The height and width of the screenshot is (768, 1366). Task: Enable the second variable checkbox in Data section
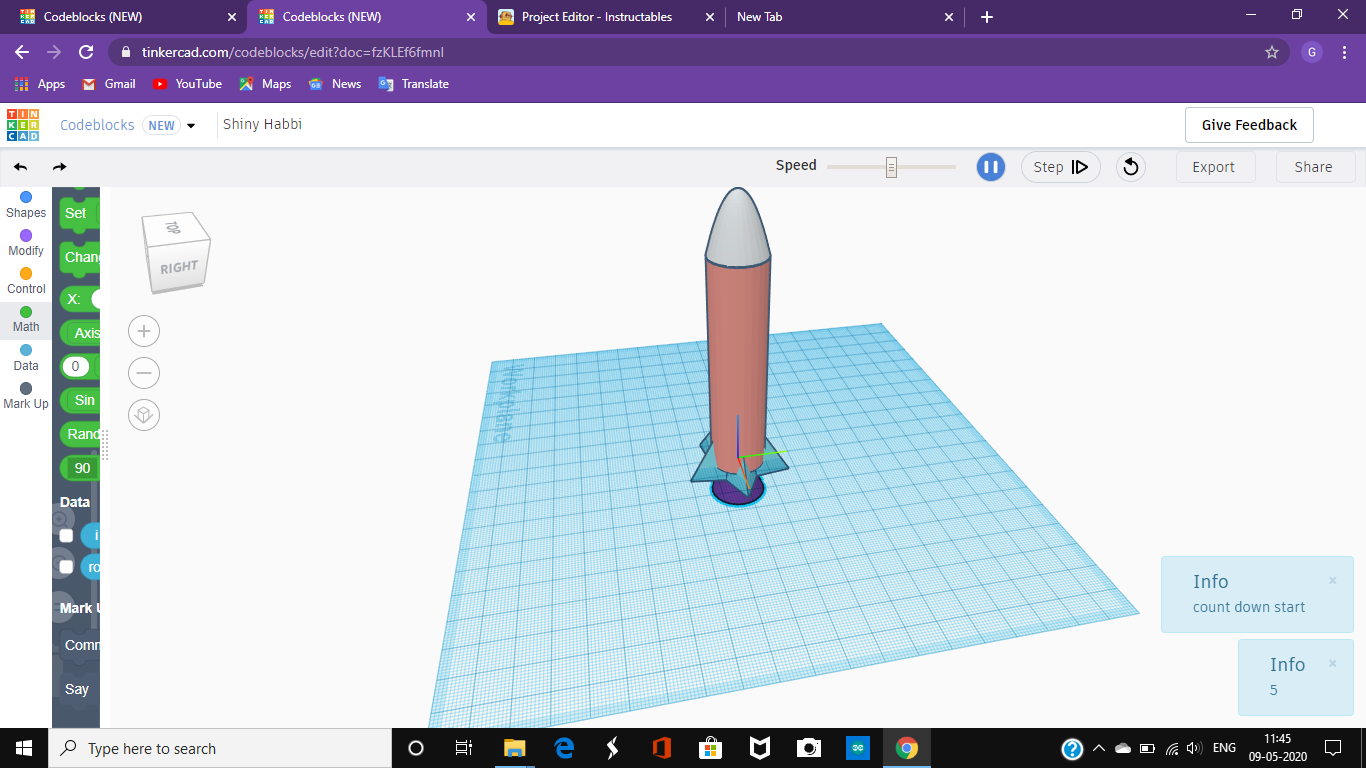(66, 566)
